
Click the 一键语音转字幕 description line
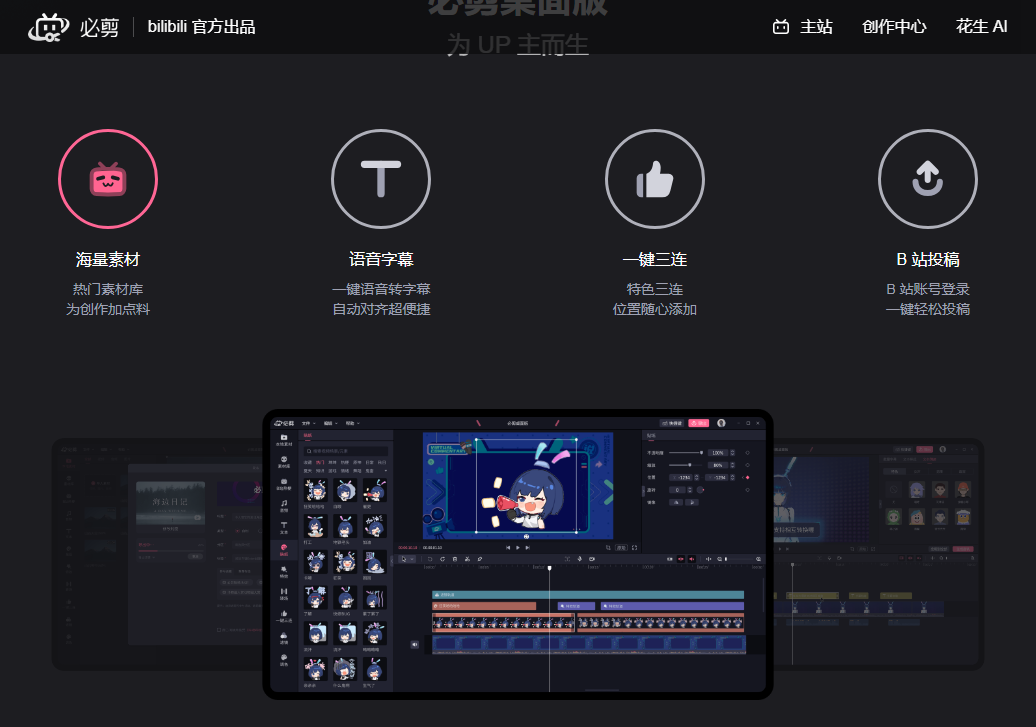click(381, 289)
